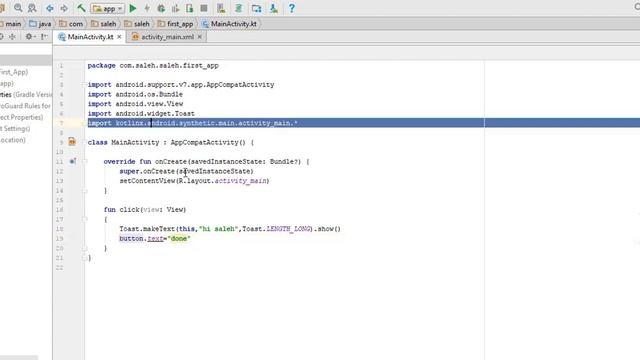Screen dimensions: 640x360
Task: Open project panel settings gear
Action: pyautogui.click(x=29, y=37)
